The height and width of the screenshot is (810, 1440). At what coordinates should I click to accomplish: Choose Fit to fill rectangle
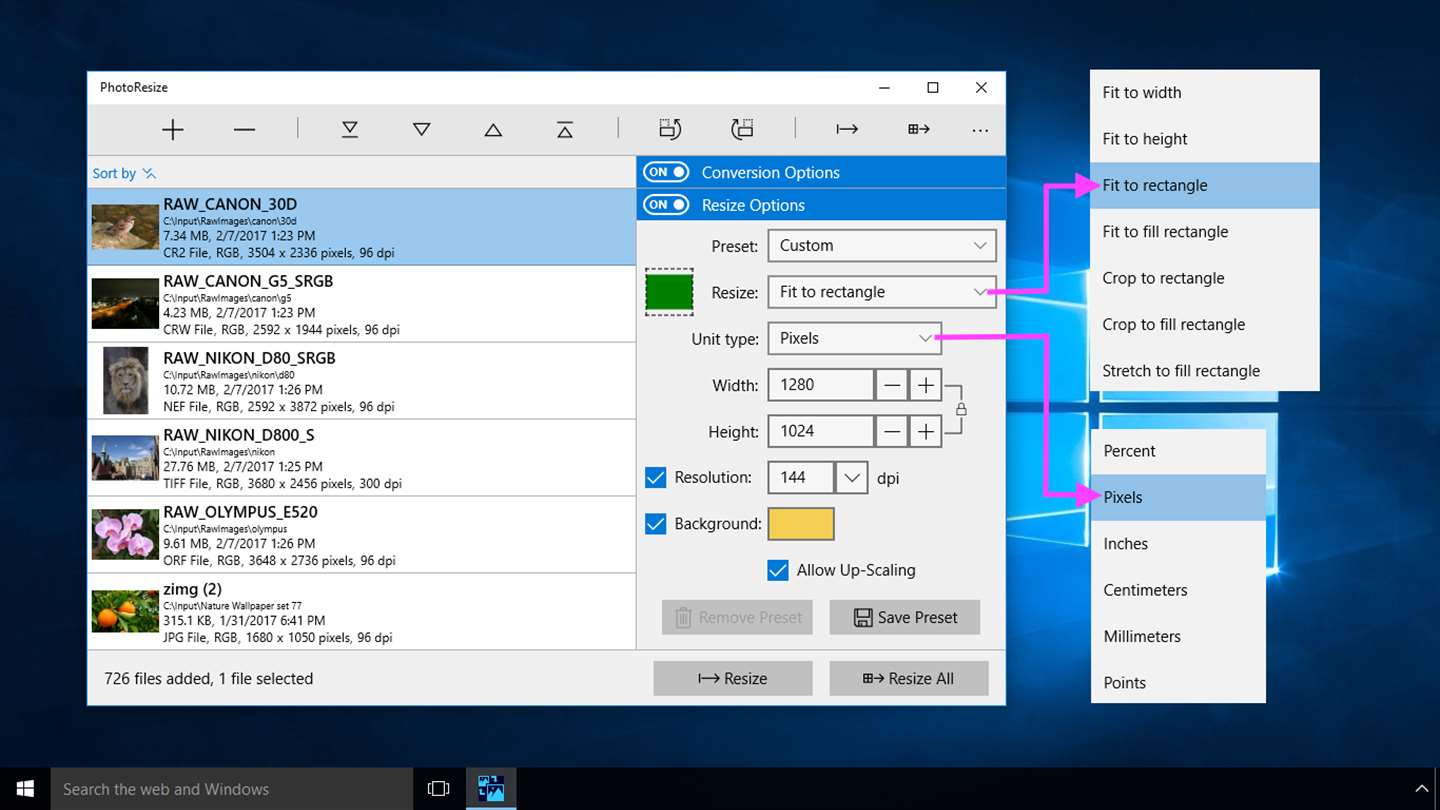(1205, 232)
